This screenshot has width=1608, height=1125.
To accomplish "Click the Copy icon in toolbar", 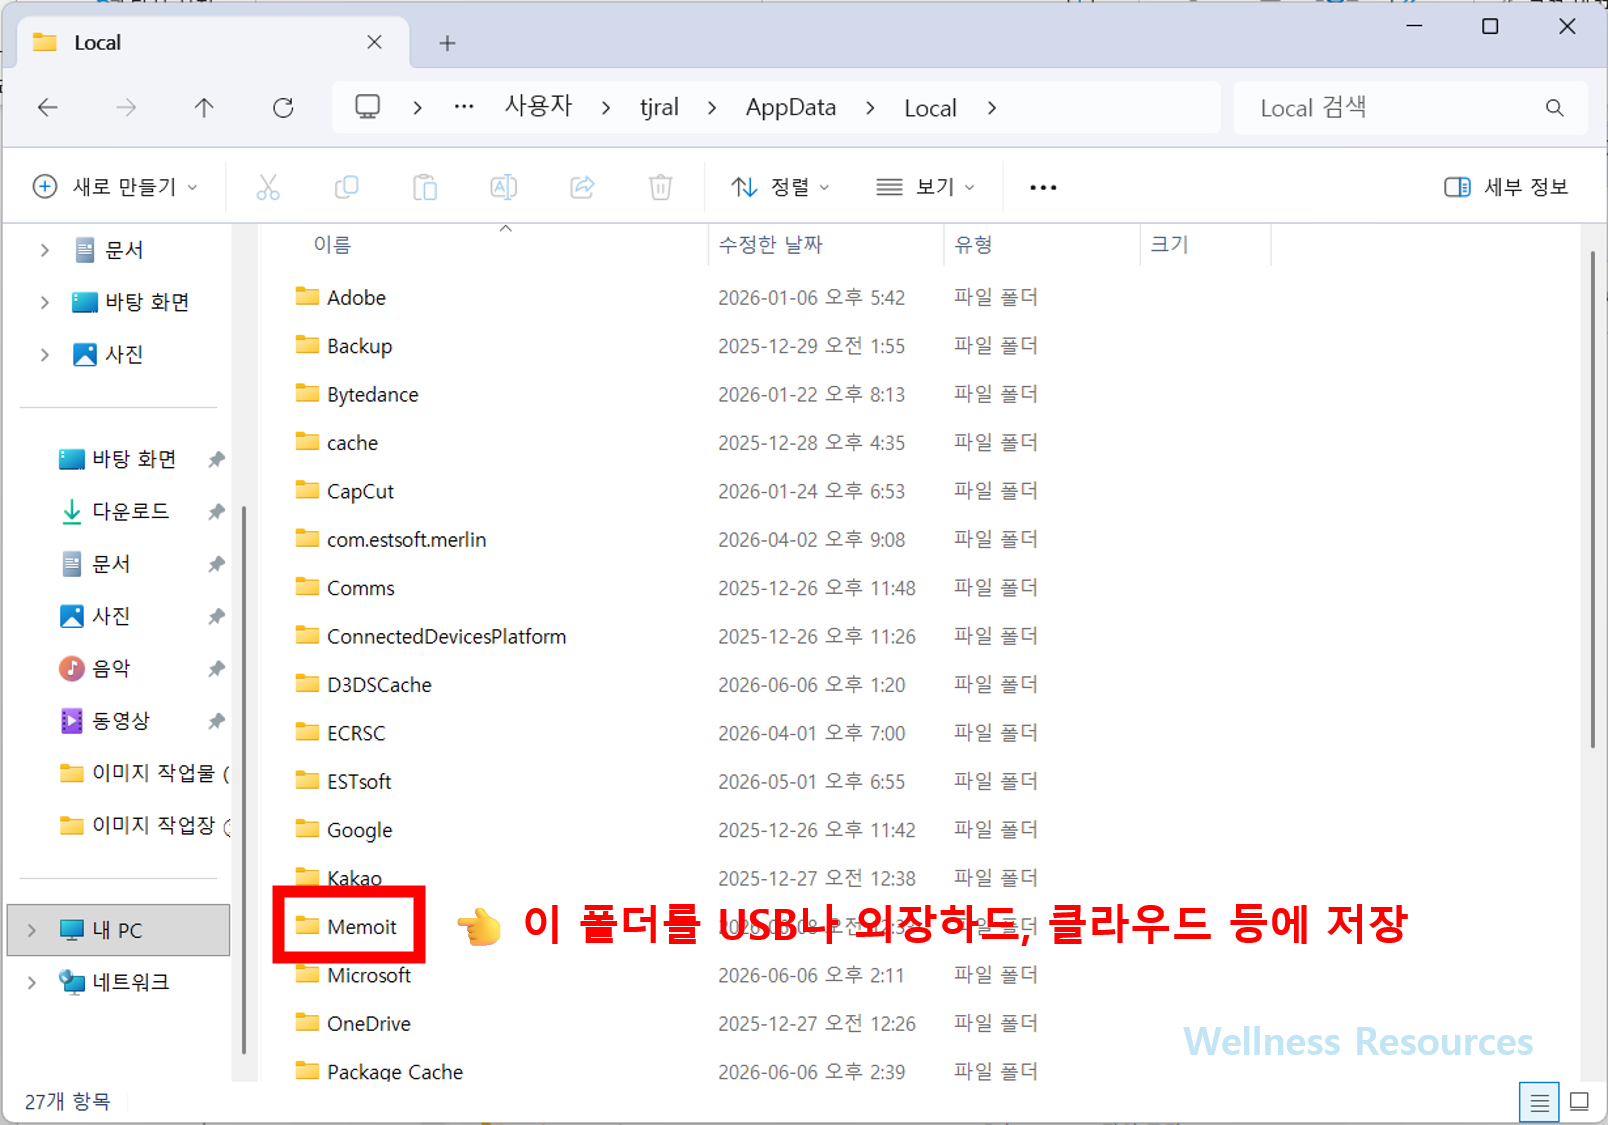I will tap(346, 187).
